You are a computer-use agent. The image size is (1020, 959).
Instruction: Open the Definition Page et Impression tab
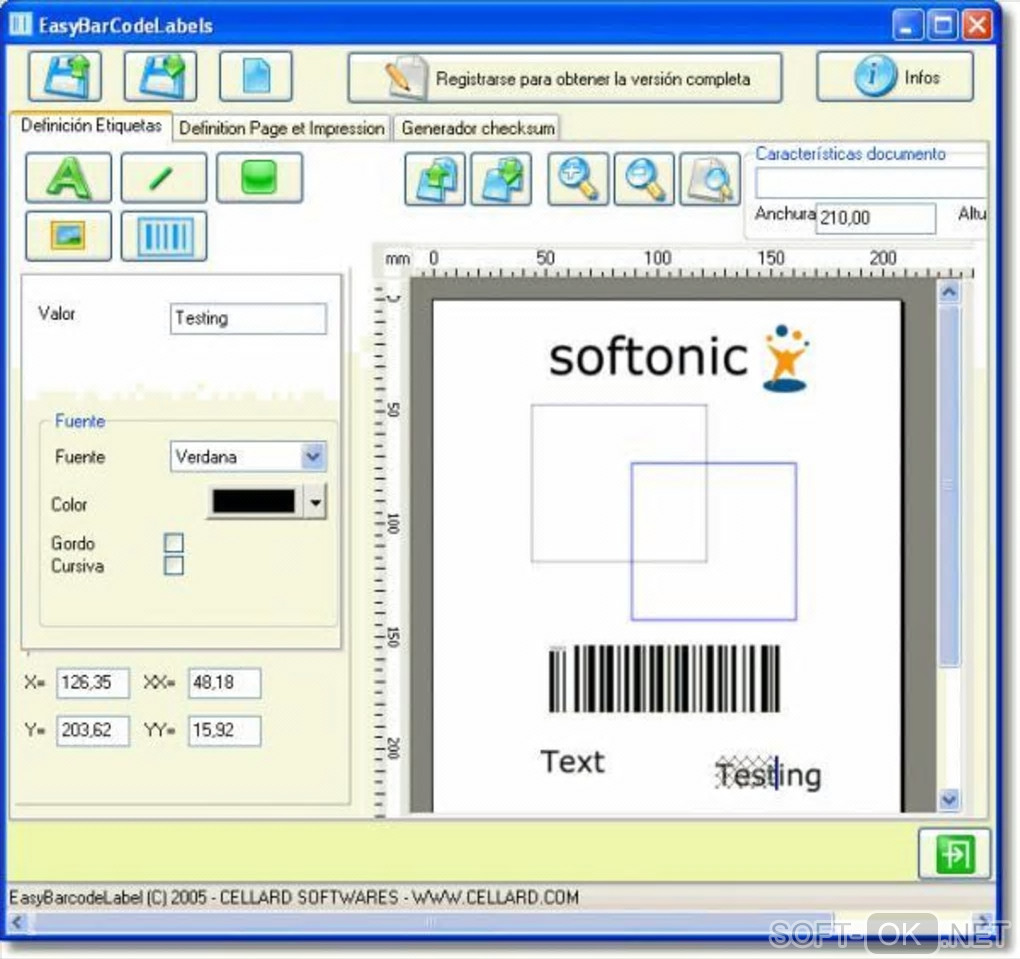[281, 128]
